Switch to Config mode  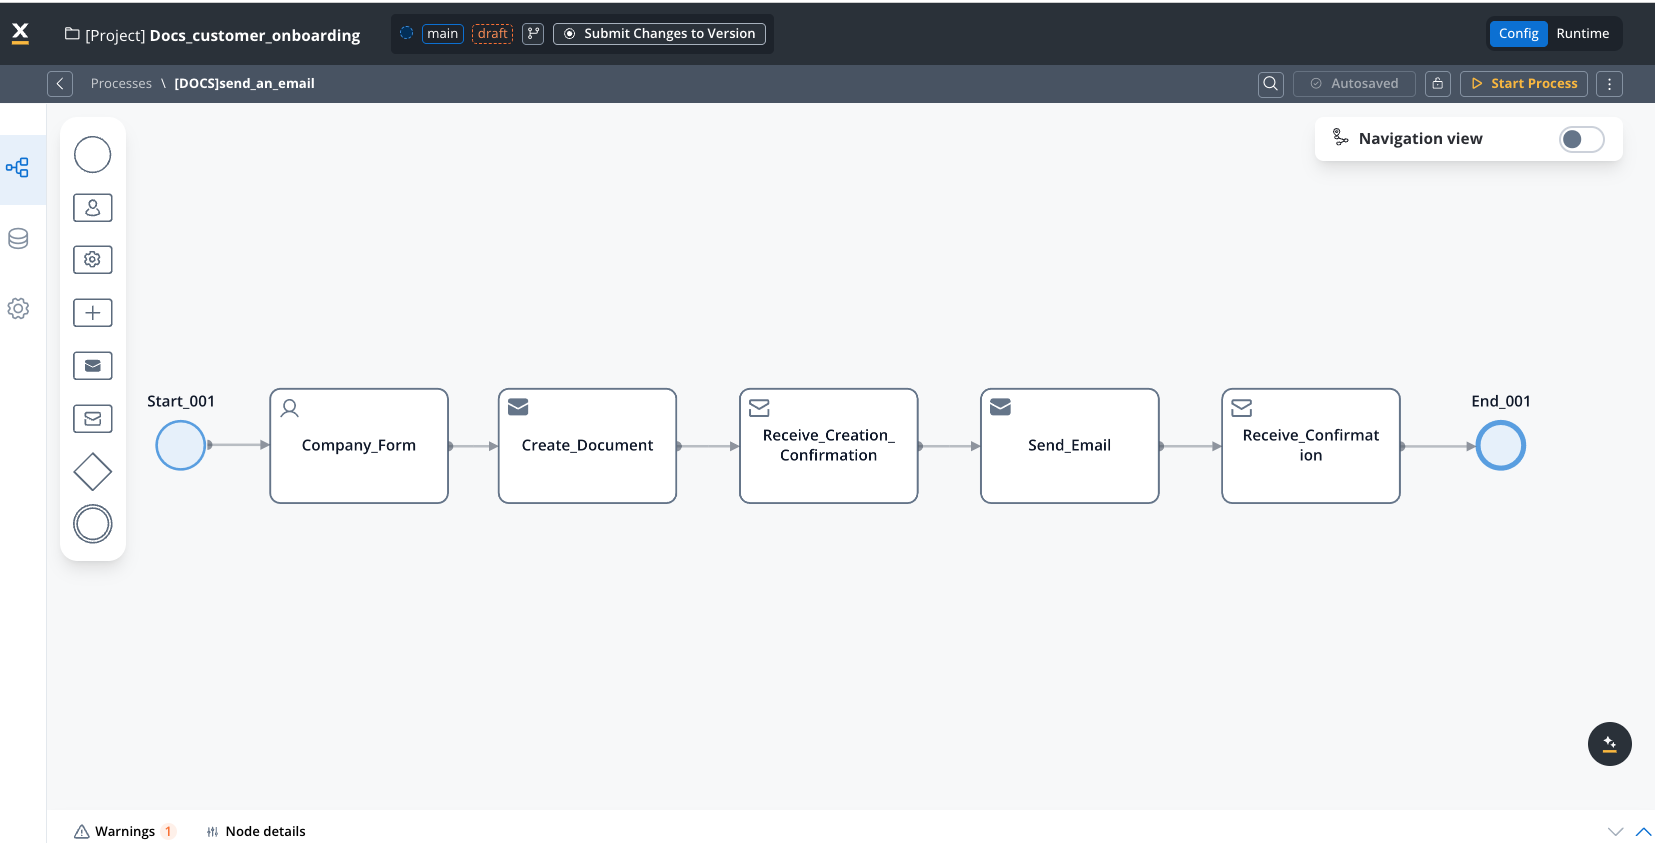point(1518,34)
